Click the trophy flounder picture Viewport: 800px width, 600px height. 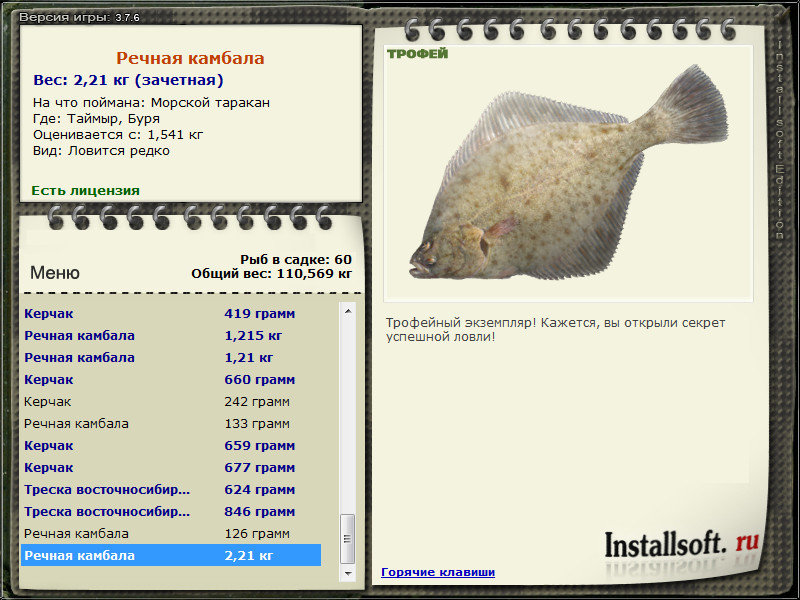pyautogui.click(x=568, y=173)
